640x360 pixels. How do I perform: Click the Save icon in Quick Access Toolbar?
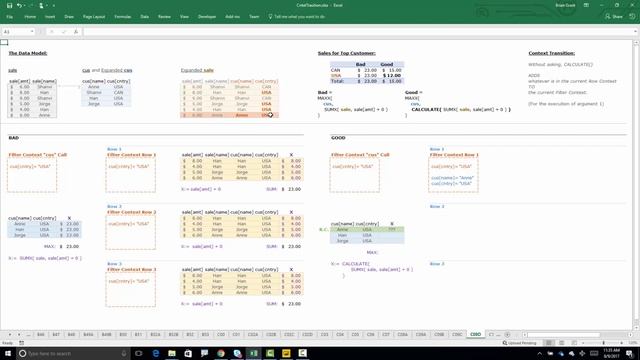pos(9,6)
